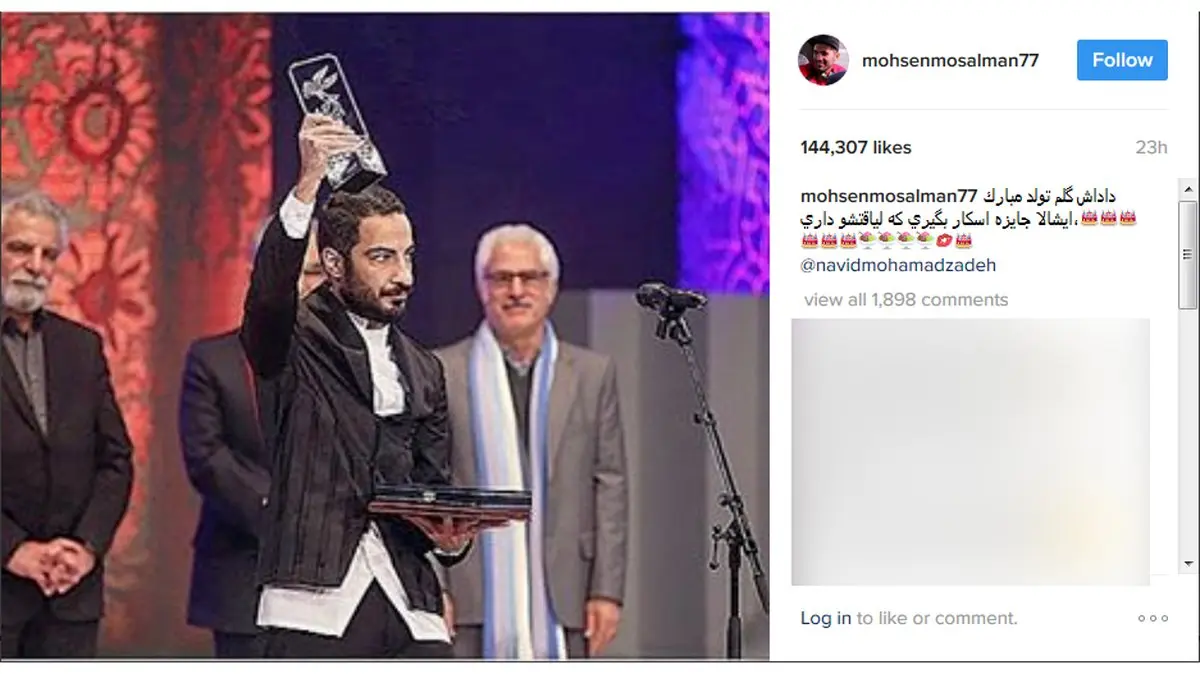The width and height of the screenshot is (1200, 674).
Task: Open mohsenmosalman77's profile picture avatar
Action: coord(823,60)
